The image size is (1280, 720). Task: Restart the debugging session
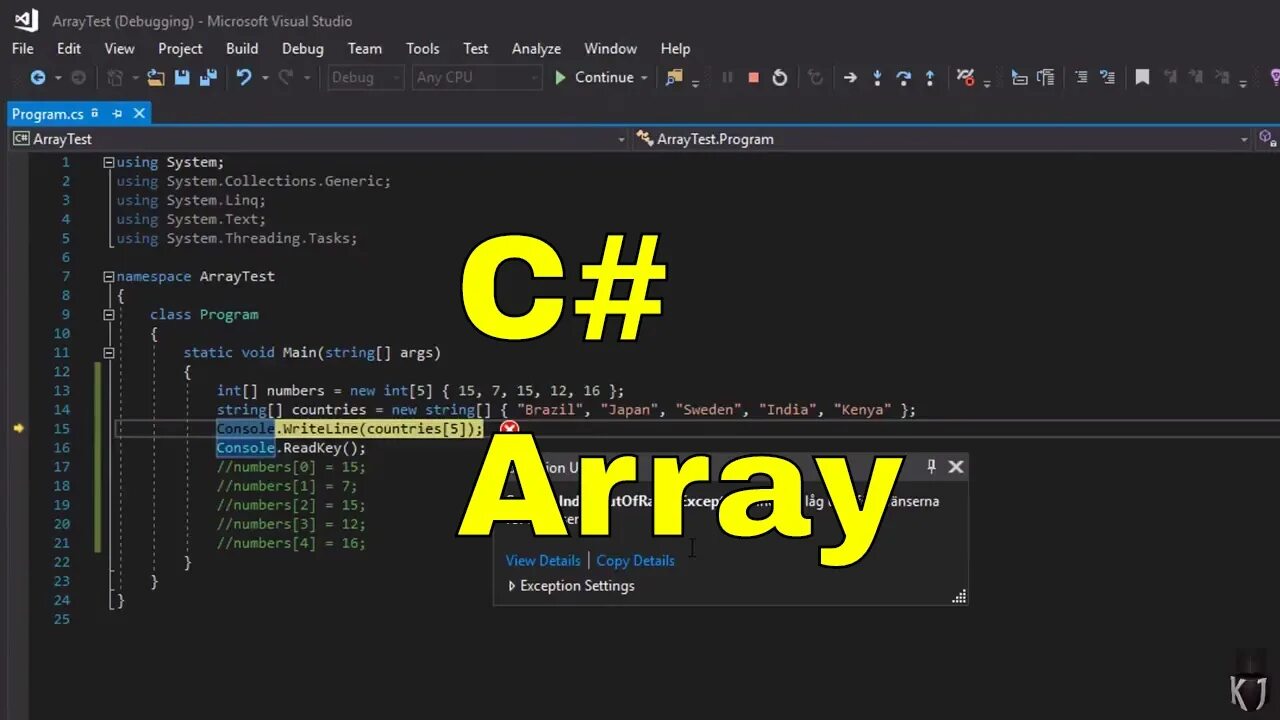pos(780,77)
